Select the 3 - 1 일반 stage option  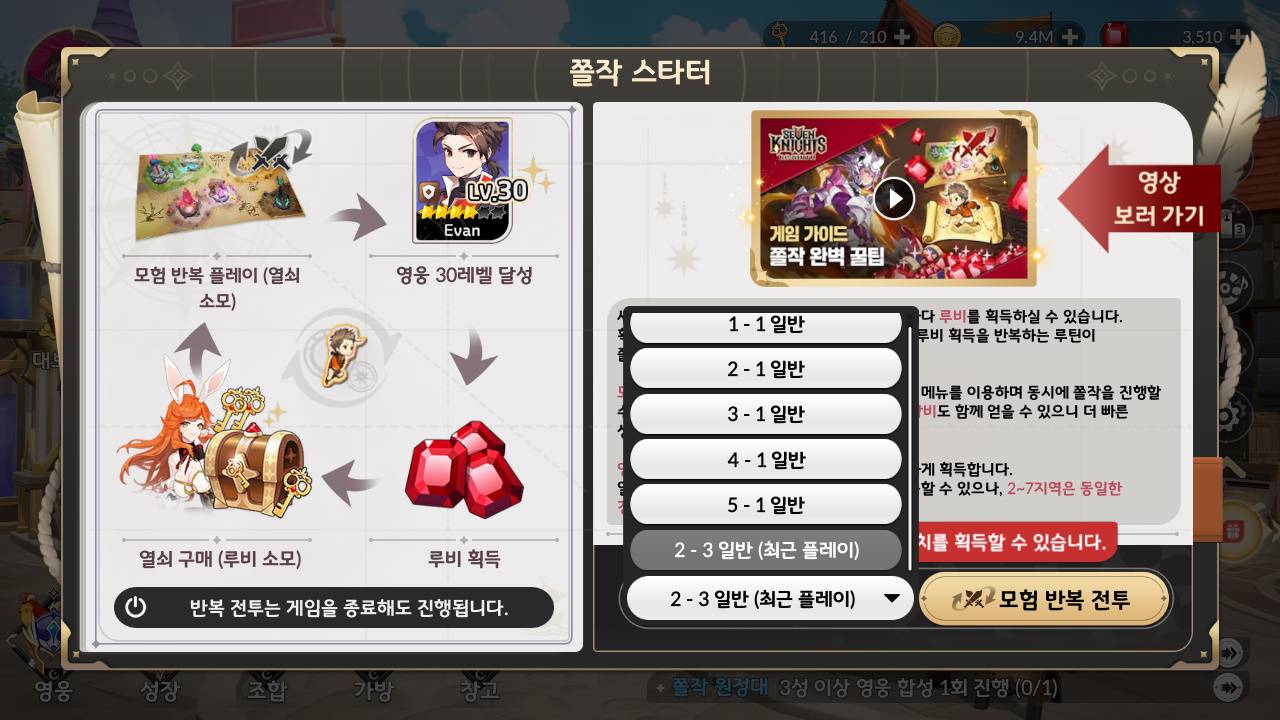coord(766,414)
